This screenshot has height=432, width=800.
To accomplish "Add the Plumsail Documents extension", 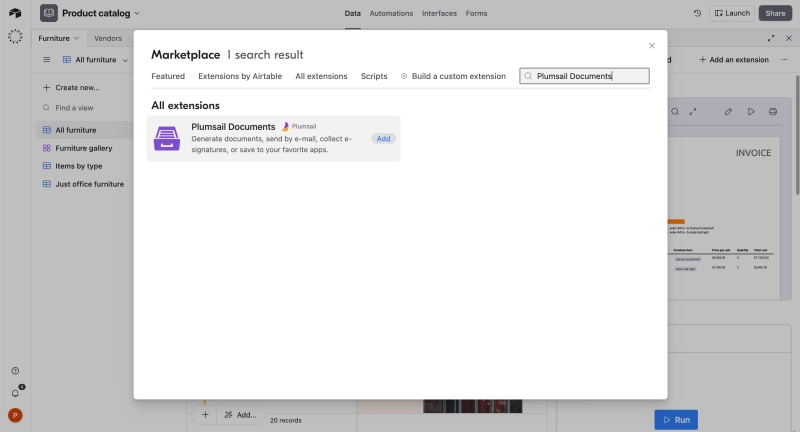I will (383, 139).
